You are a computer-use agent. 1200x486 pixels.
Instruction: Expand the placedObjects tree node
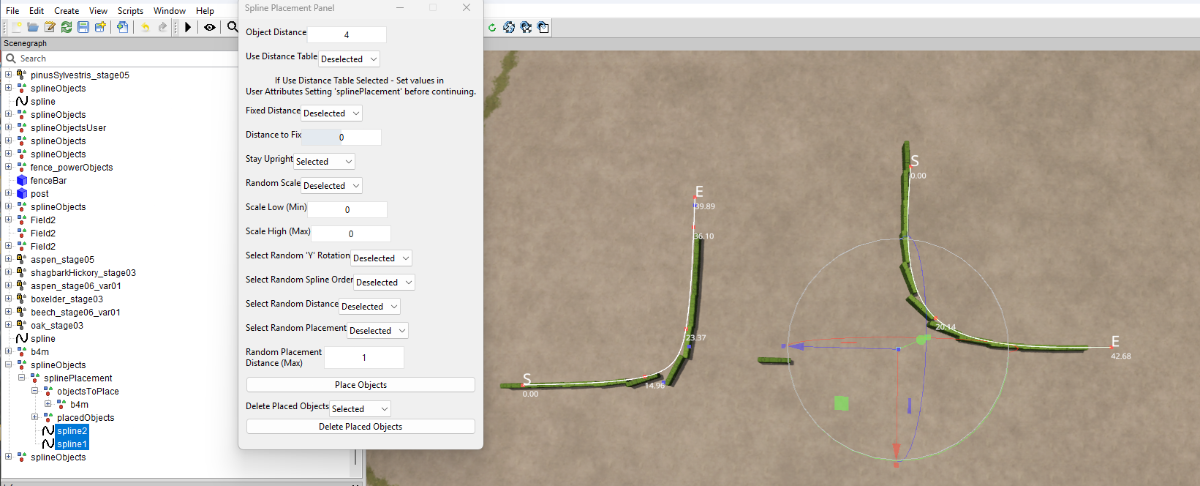[35, 417]
